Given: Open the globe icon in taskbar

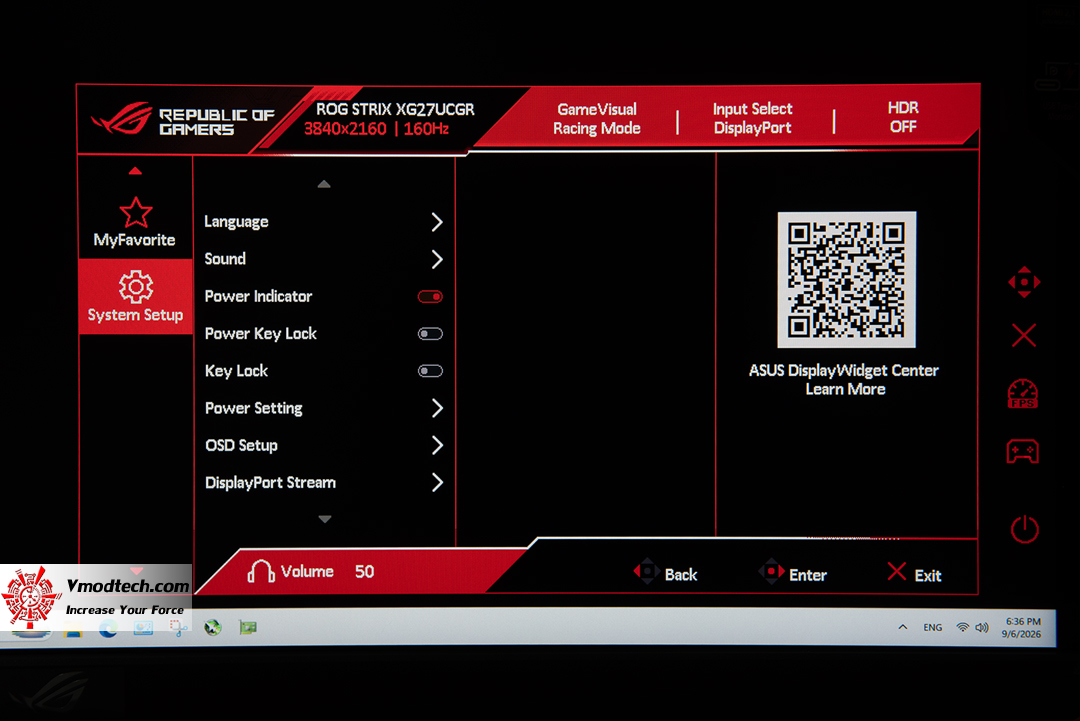Looking at the screenshot, I should (213, 627).
